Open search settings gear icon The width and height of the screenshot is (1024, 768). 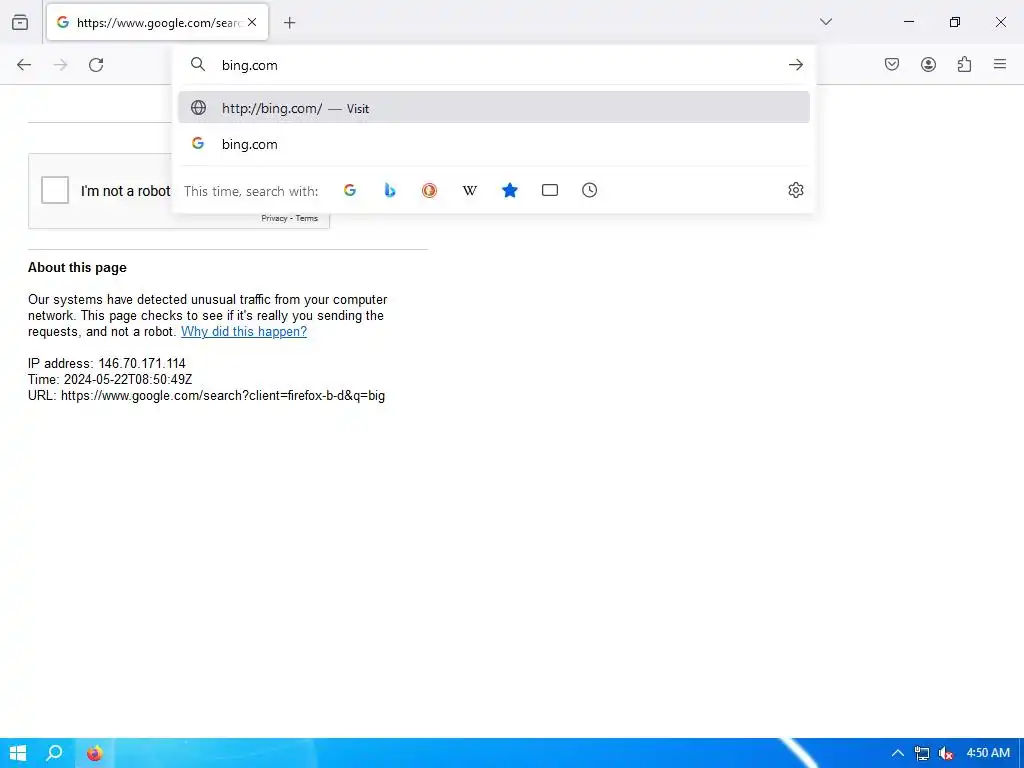(x=795, y=190)
